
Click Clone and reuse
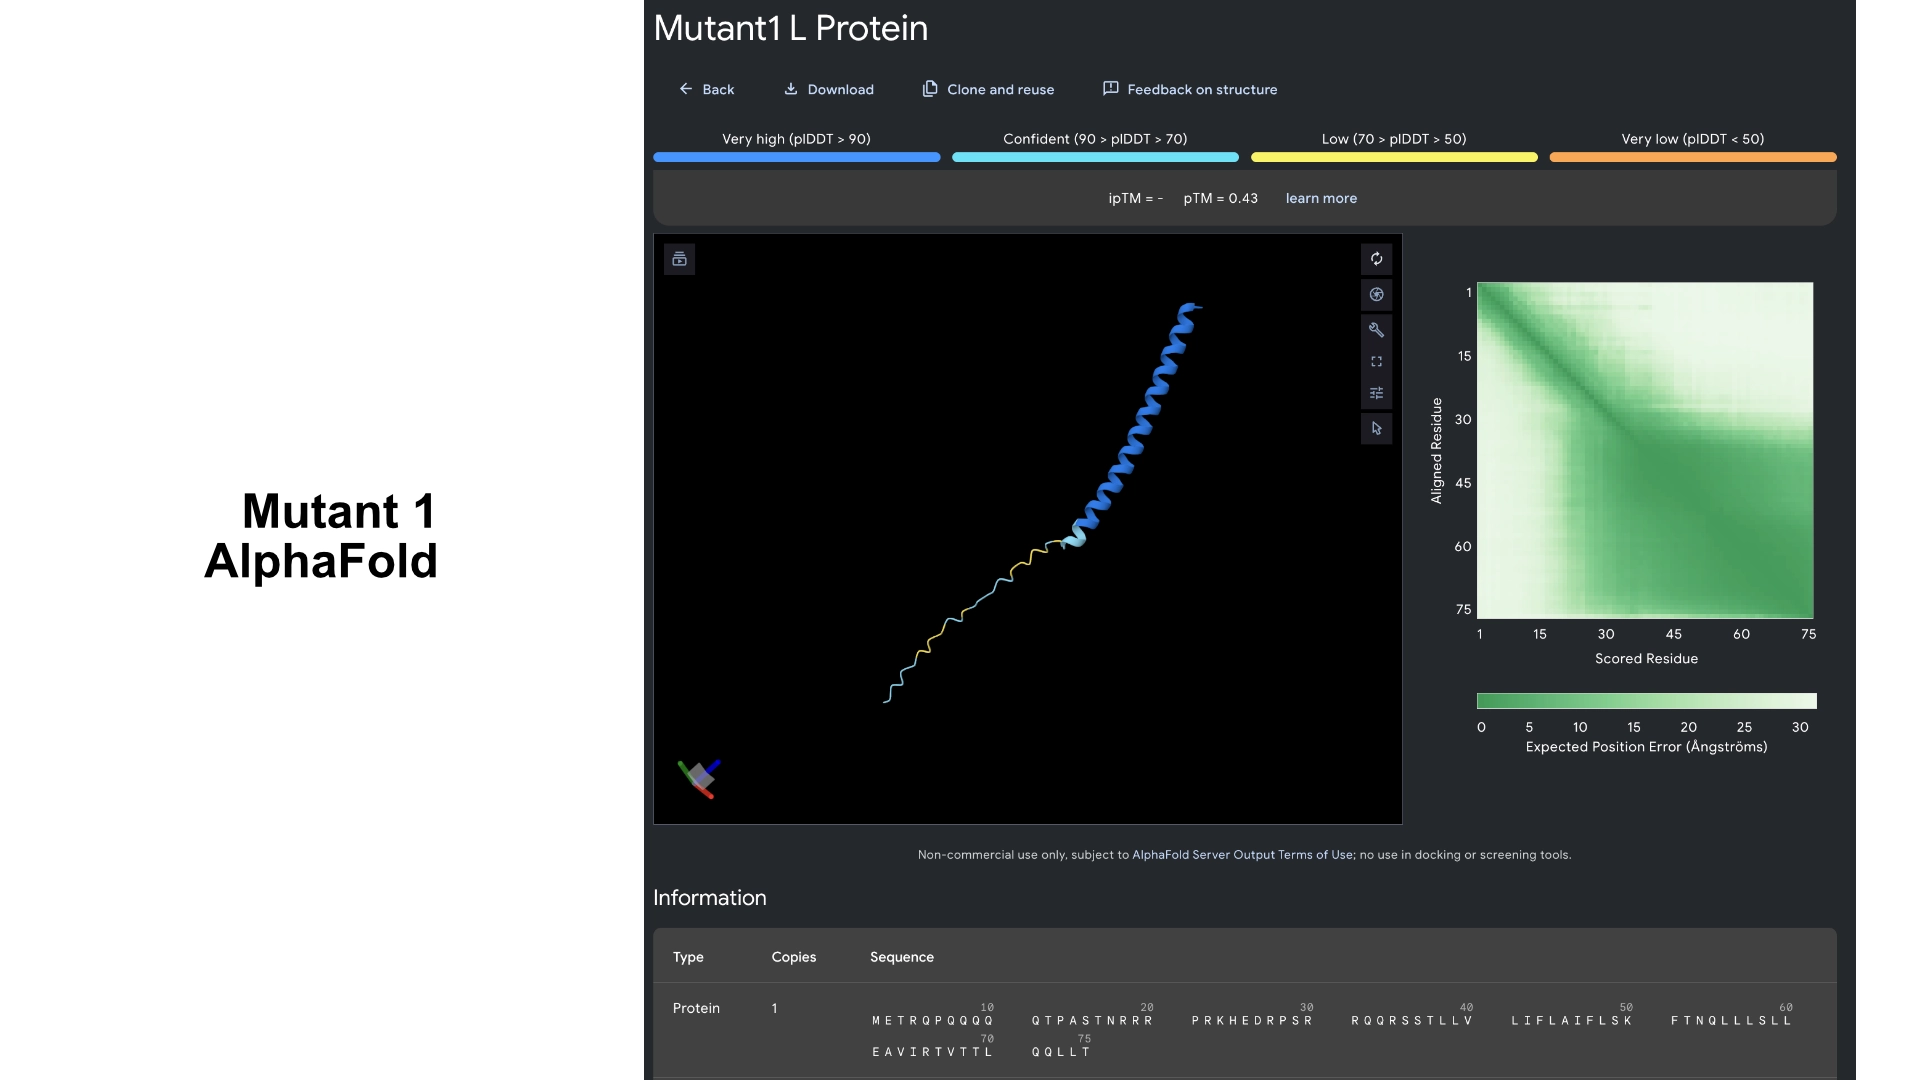click(x=988, y=89)
